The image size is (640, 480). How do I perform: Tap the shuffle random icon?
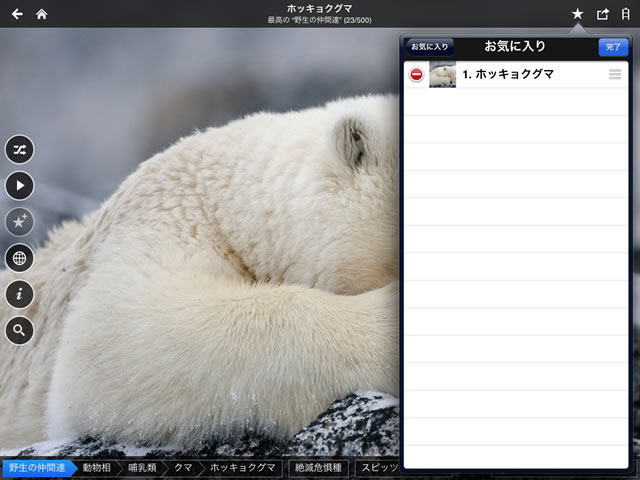click(x=19, y=149)
